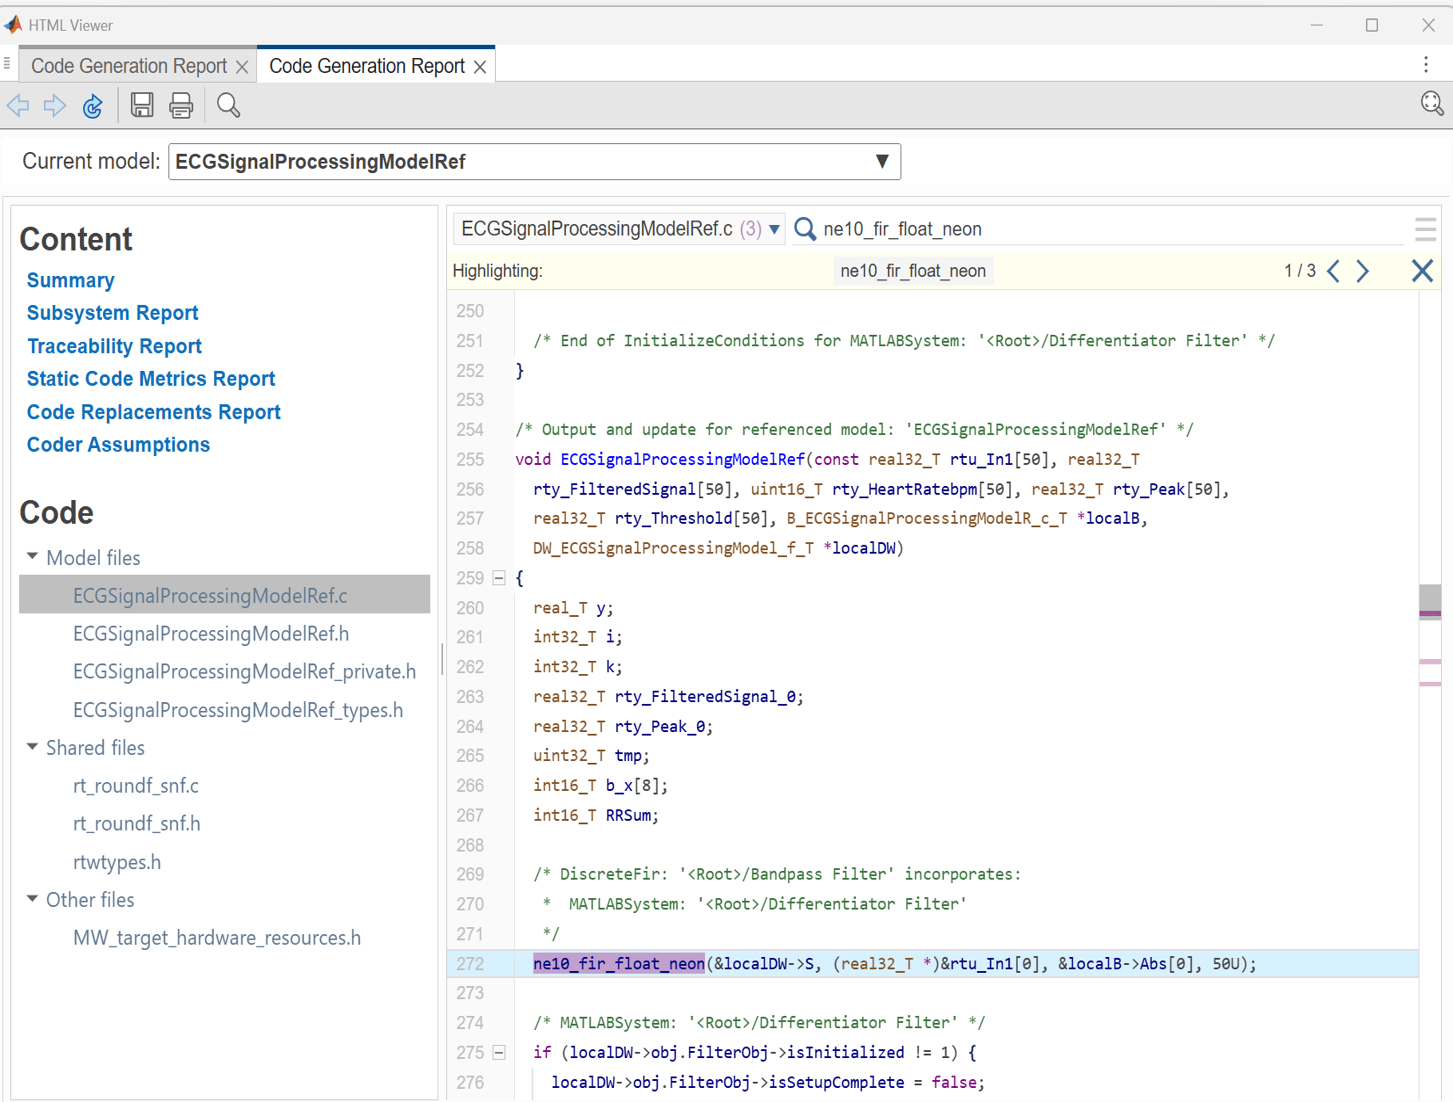The image size is (1453, 1102).
Task: Open the Subsystem Report link
Action: (x=112, y=313)
